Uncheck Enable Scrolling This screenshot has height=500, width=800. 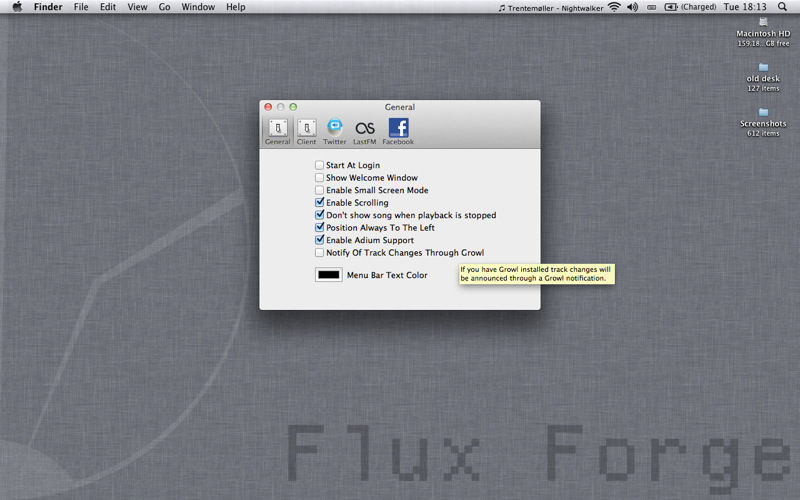coord(319,203)
